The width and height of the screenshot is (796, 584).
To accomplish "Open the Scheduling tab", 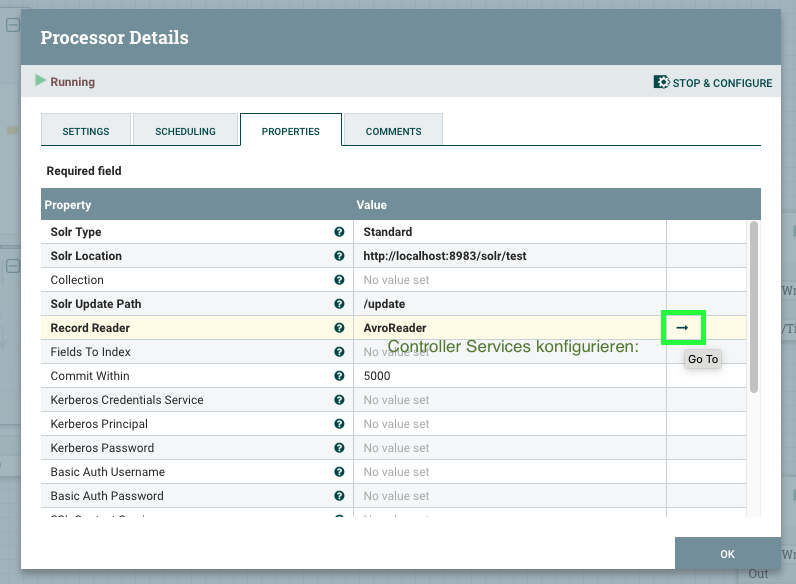I will point(186,131).
